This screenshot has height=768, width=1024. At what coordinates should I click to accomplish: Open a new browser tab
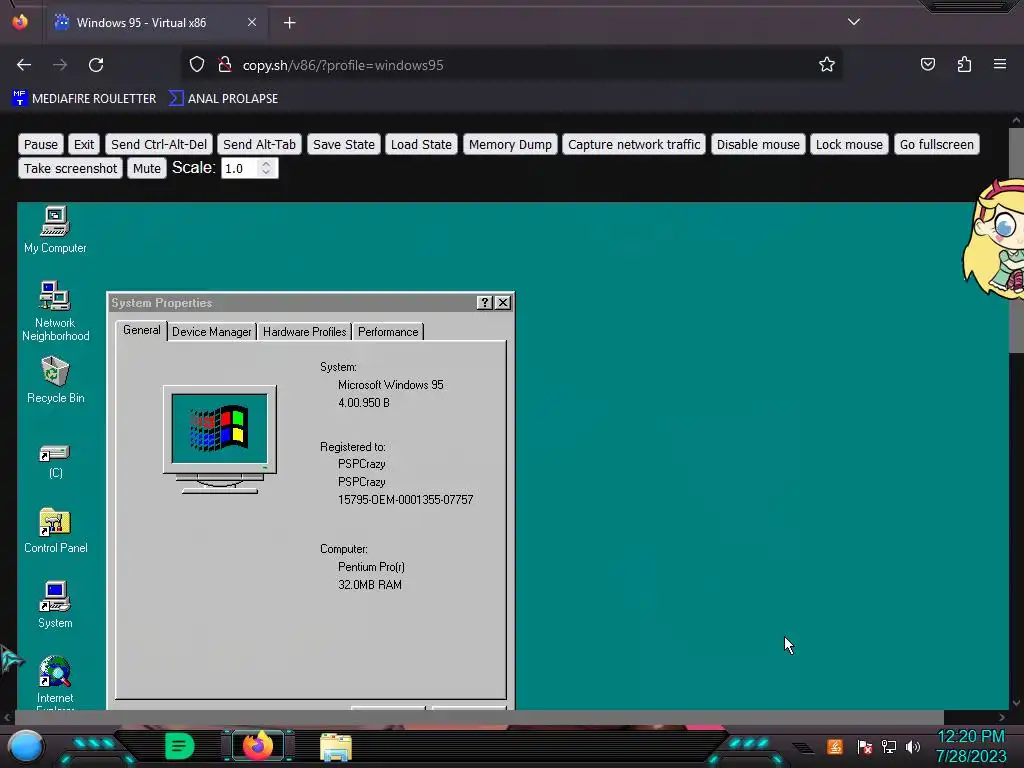tap(289, 23)
